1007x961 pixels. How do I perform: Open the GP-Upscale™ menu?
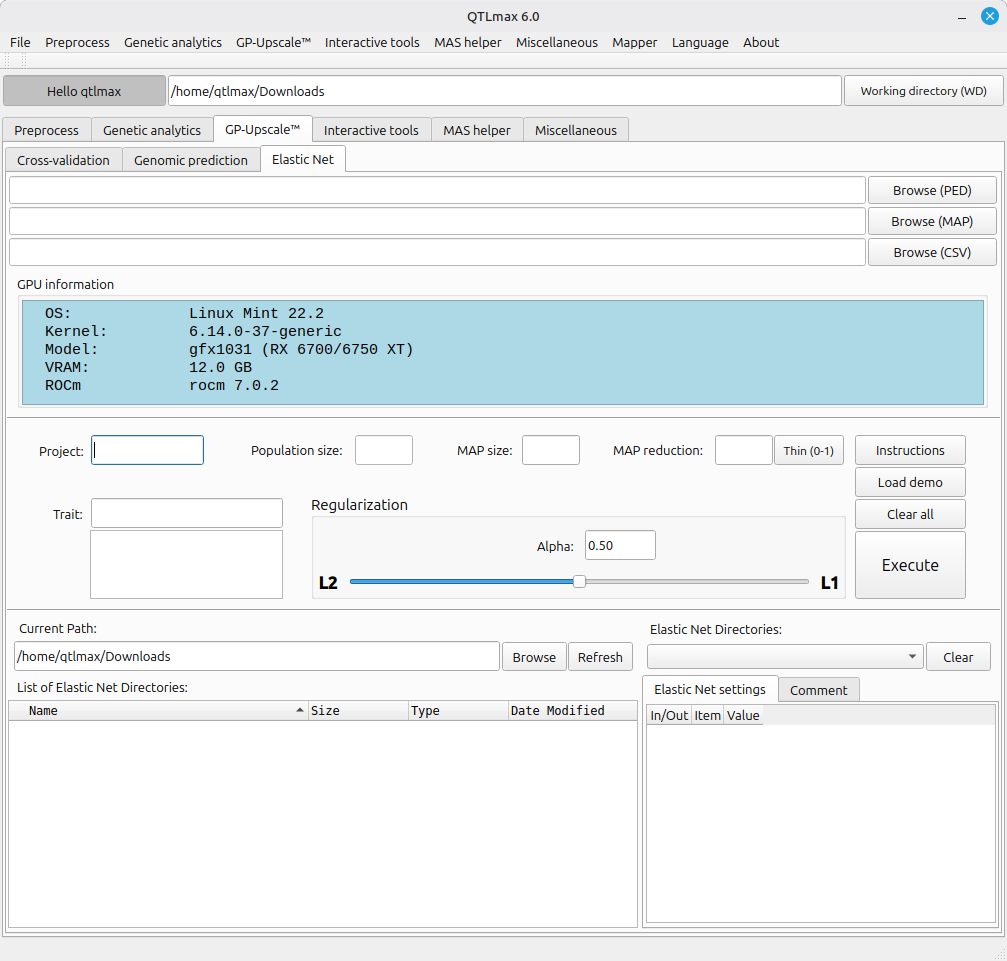[x=273, y=42]
